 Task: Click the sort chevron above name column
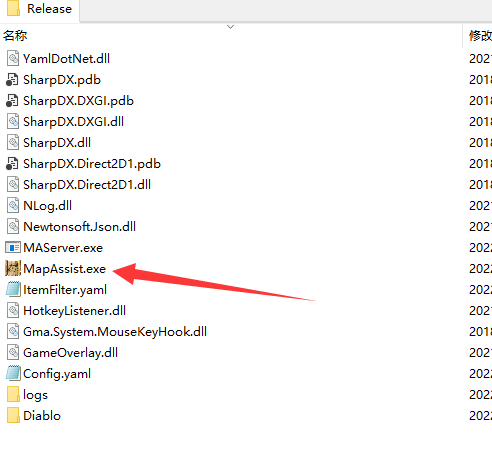coord(230,27)
